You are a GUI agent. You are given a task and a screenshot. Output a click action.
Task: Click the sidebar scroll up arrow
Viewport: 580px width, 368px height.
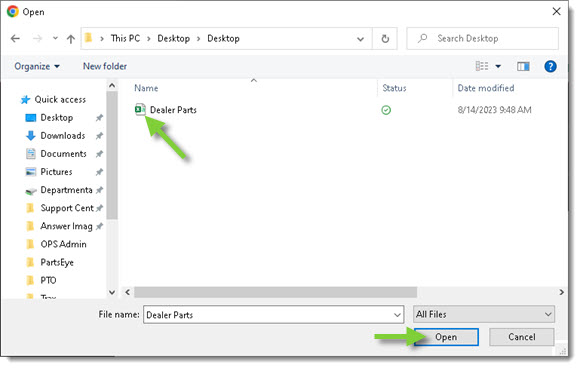[x=112, y=86]
